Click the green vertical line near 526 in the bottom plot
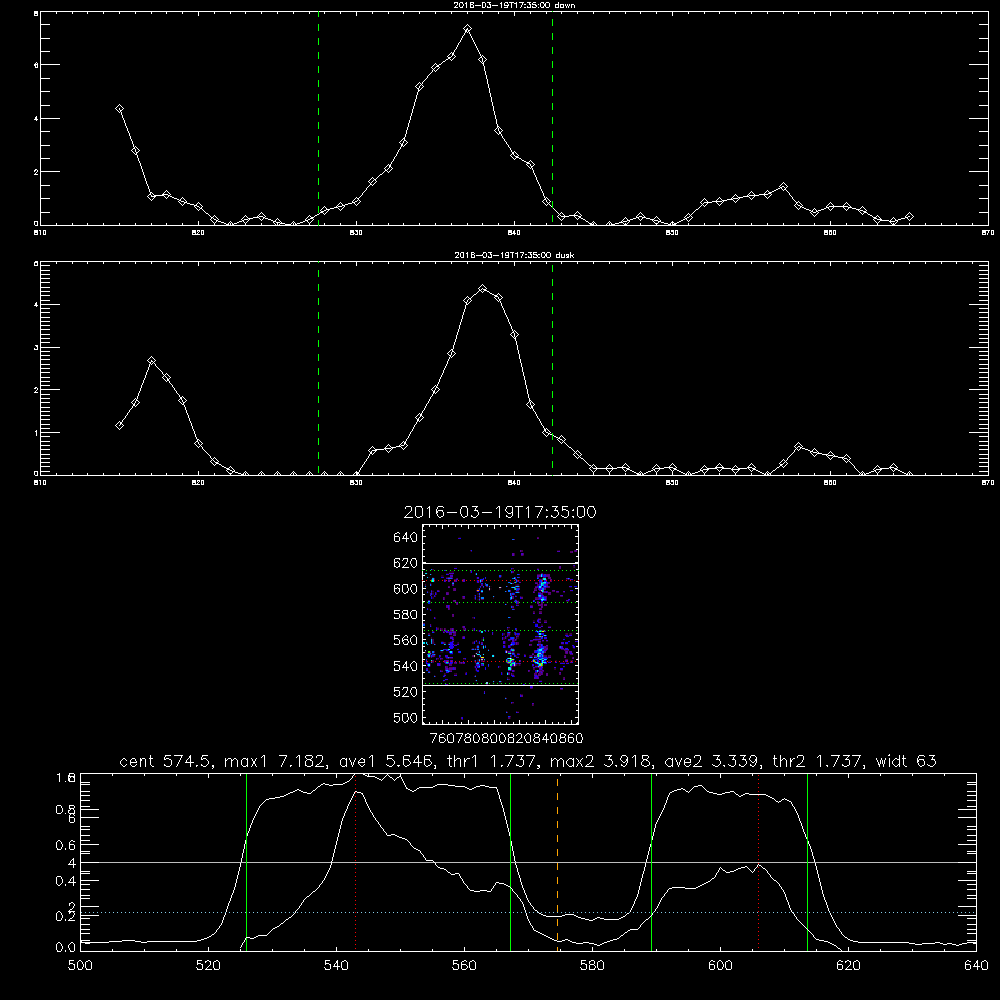The height and width of the screenshot is (1000, 1000). tap(246, 862)
